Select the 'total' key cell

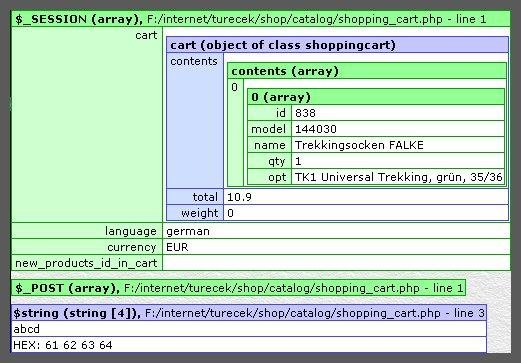pos(195,197)
